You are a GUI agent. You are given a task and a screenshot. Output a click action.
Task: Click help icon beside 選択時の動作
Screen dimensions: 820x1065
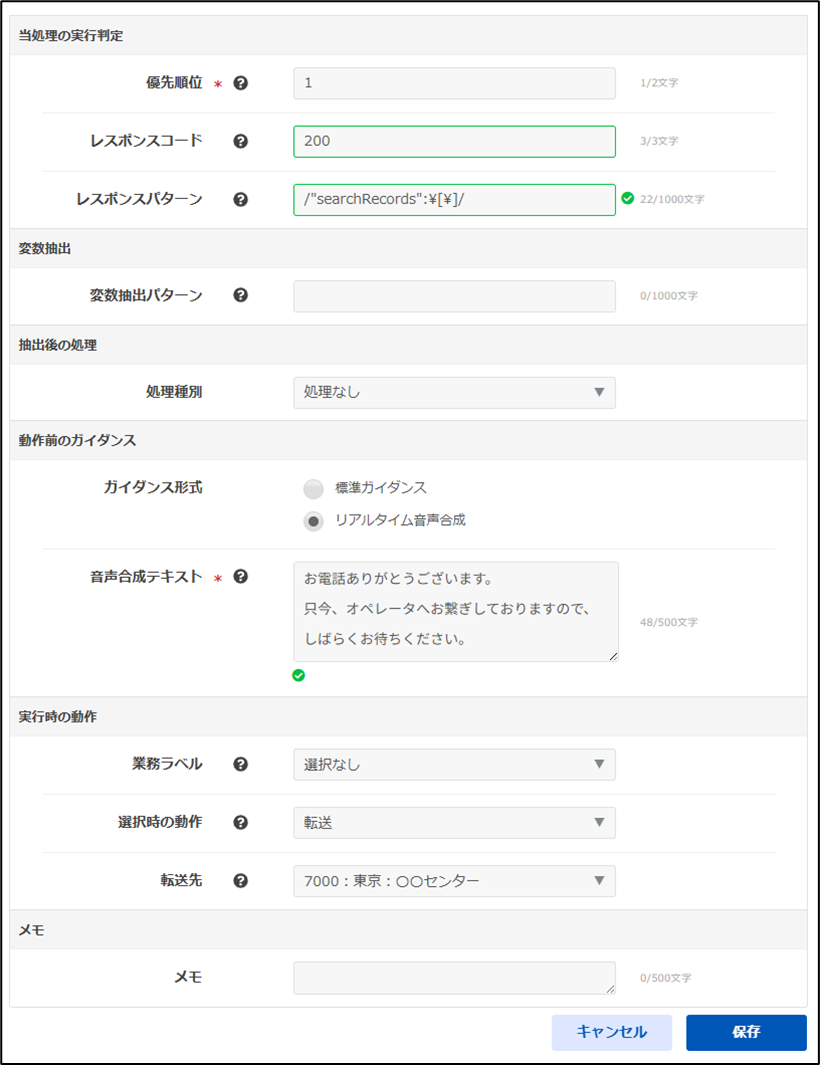point(240,822)
